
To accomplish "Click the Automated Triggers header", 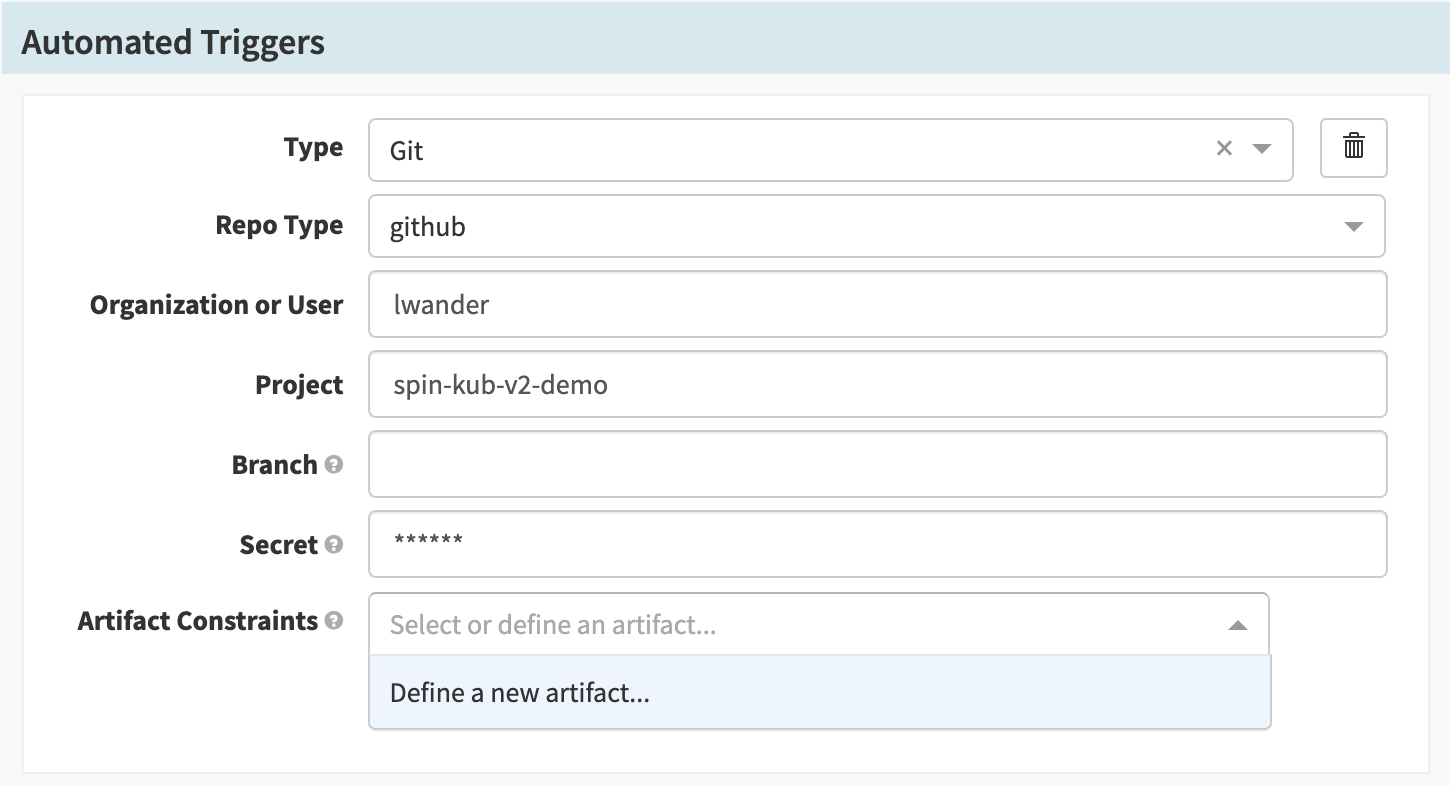I will tap(172, 42).
